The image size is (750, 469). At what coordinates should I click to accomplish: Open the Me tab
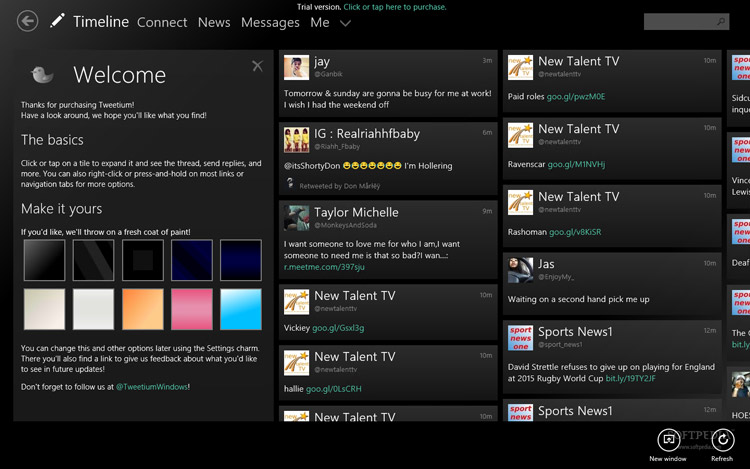pos(320,22)
